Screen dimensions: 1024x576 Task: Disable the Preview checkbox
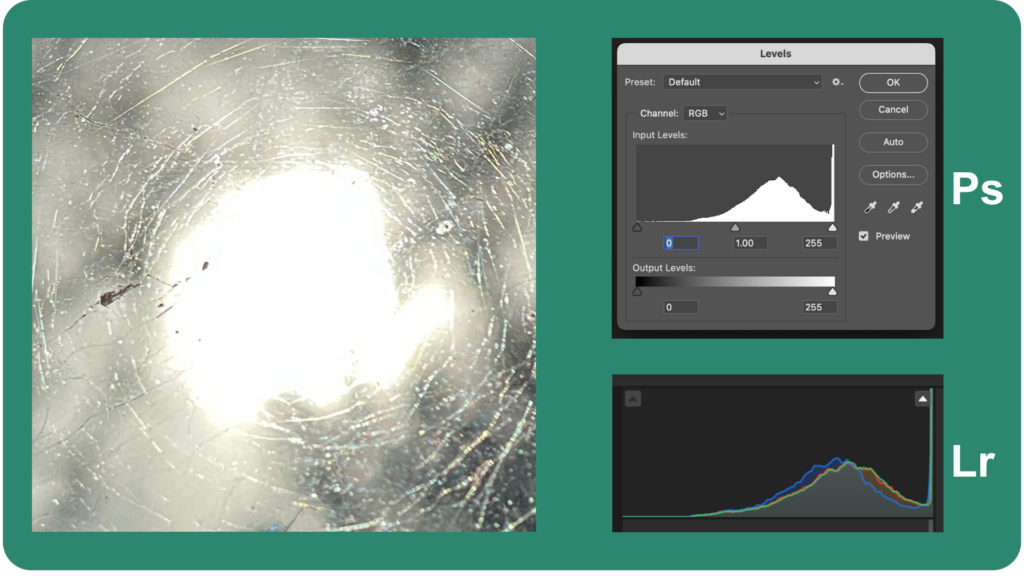tap(864, 236)
